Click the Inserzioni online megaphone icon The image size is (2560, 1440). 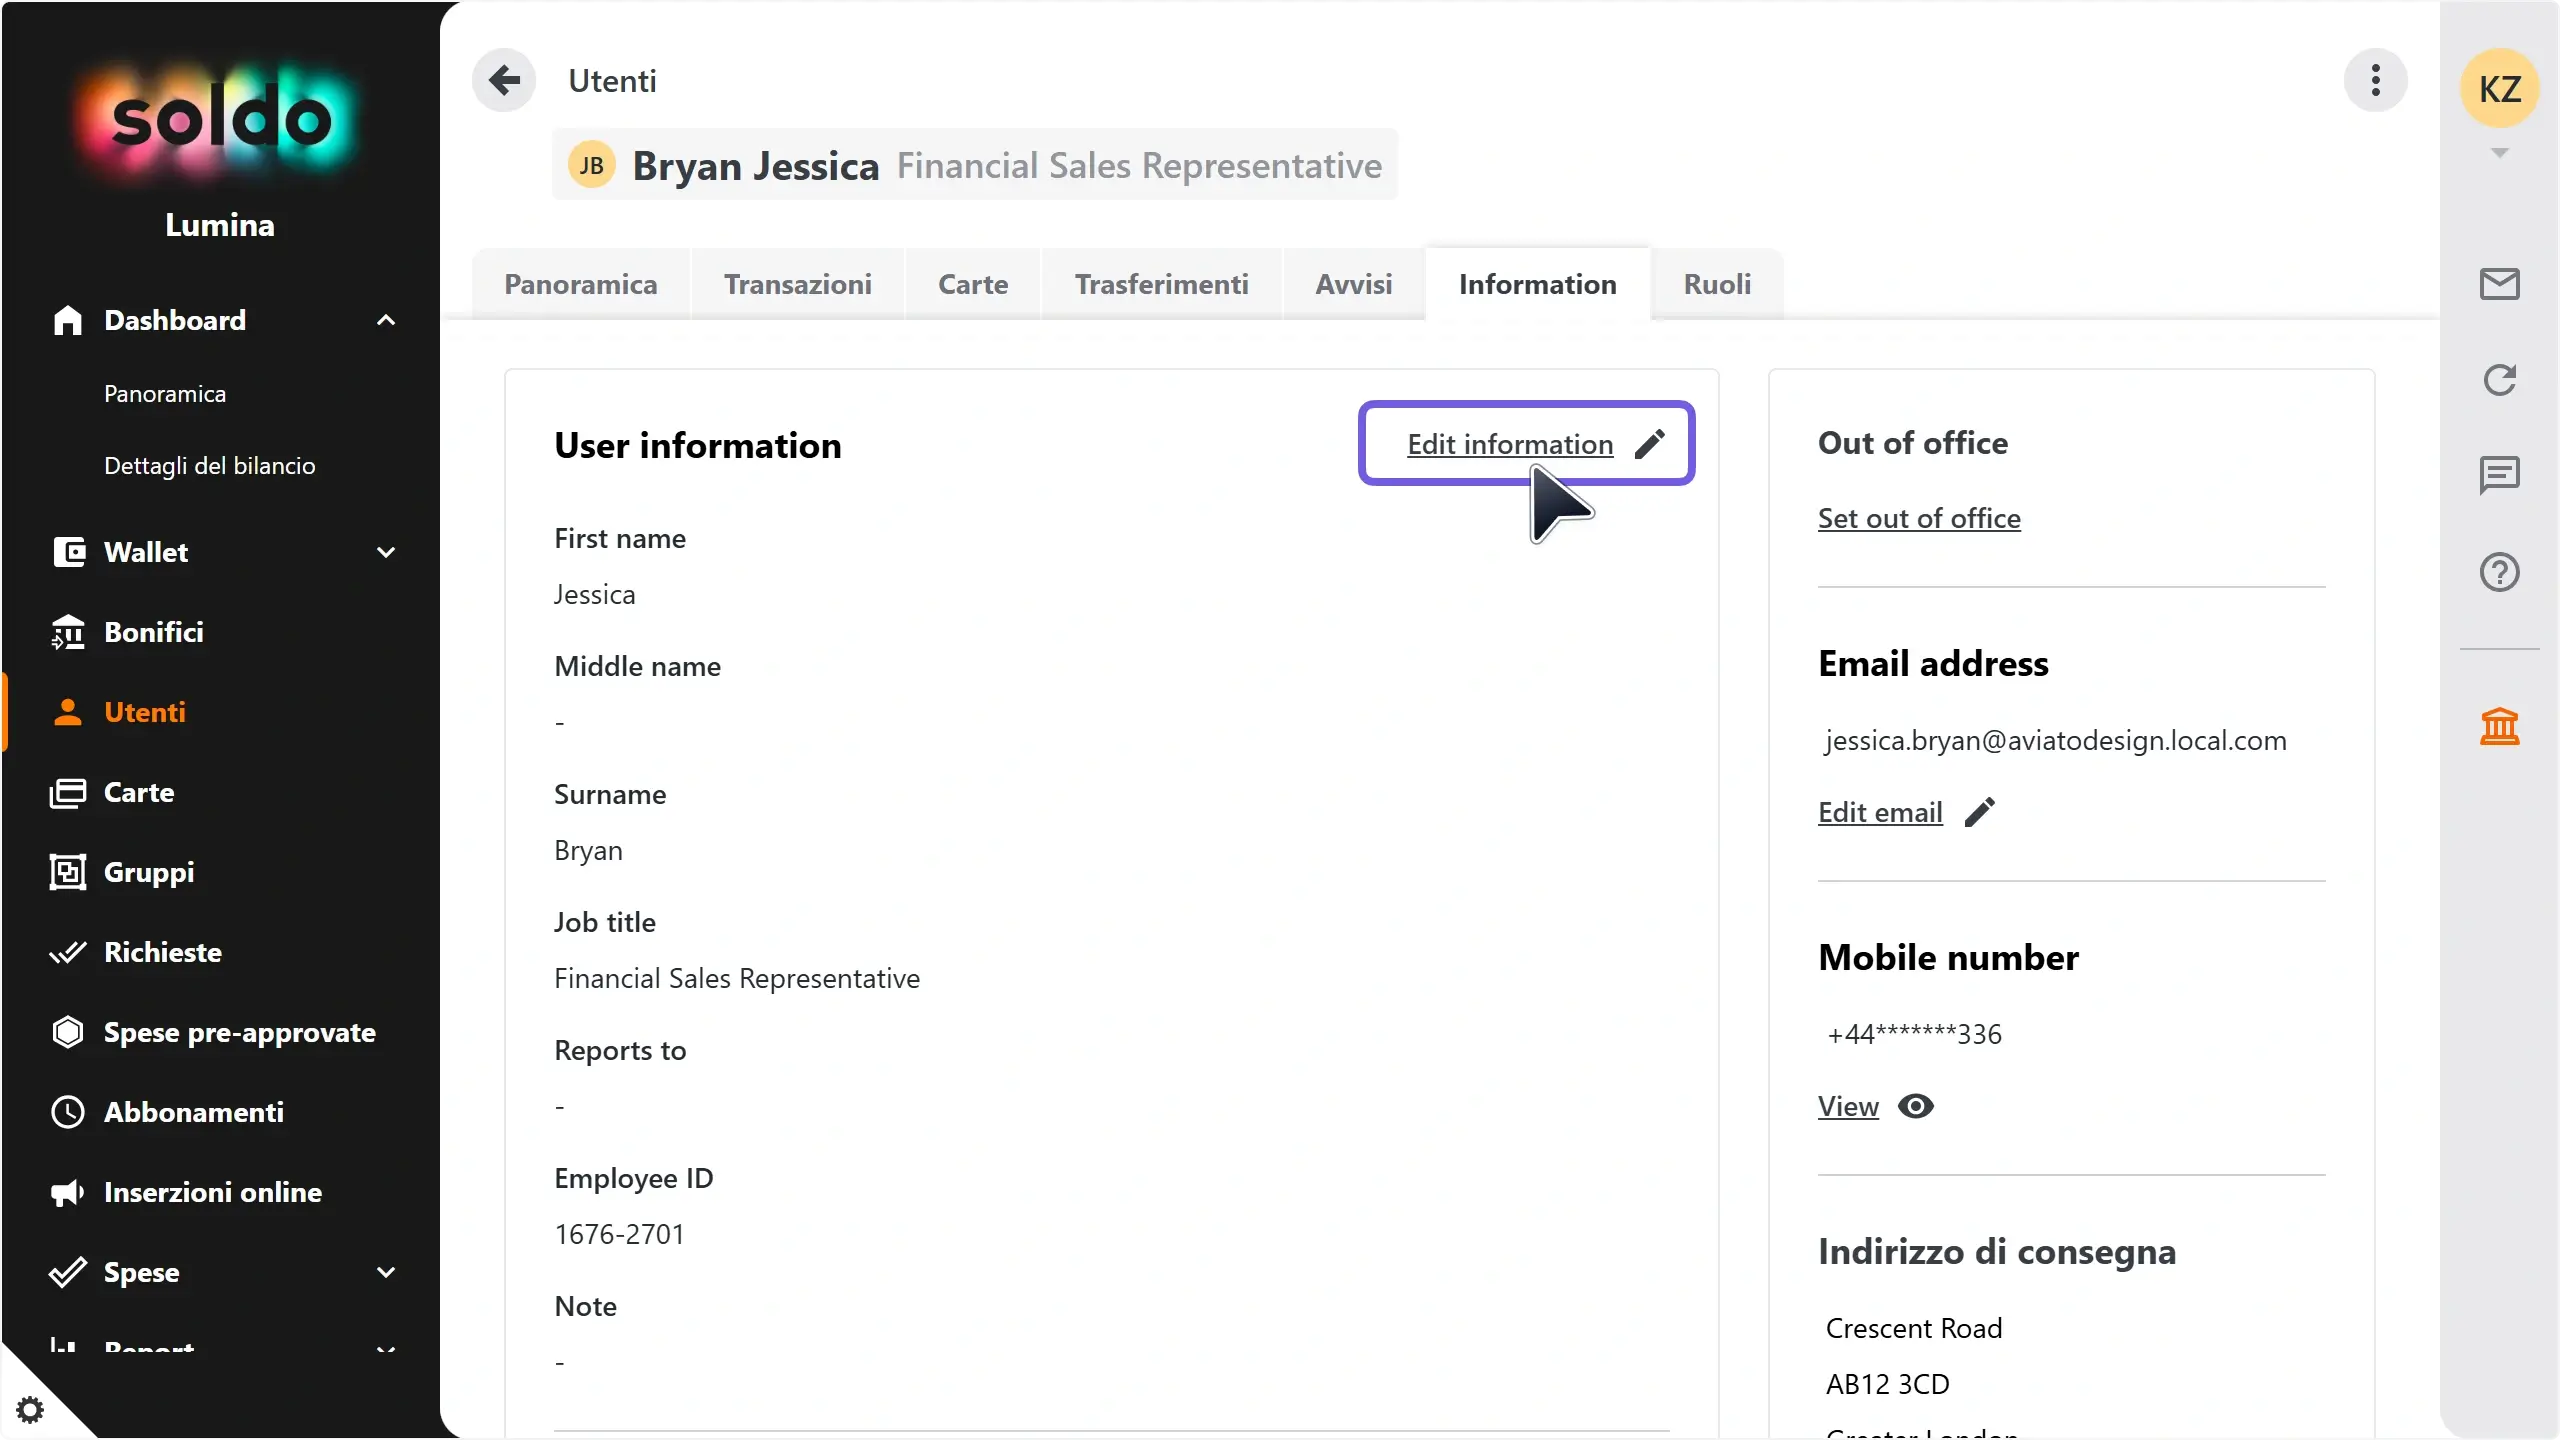click(x=67, y=1192)
